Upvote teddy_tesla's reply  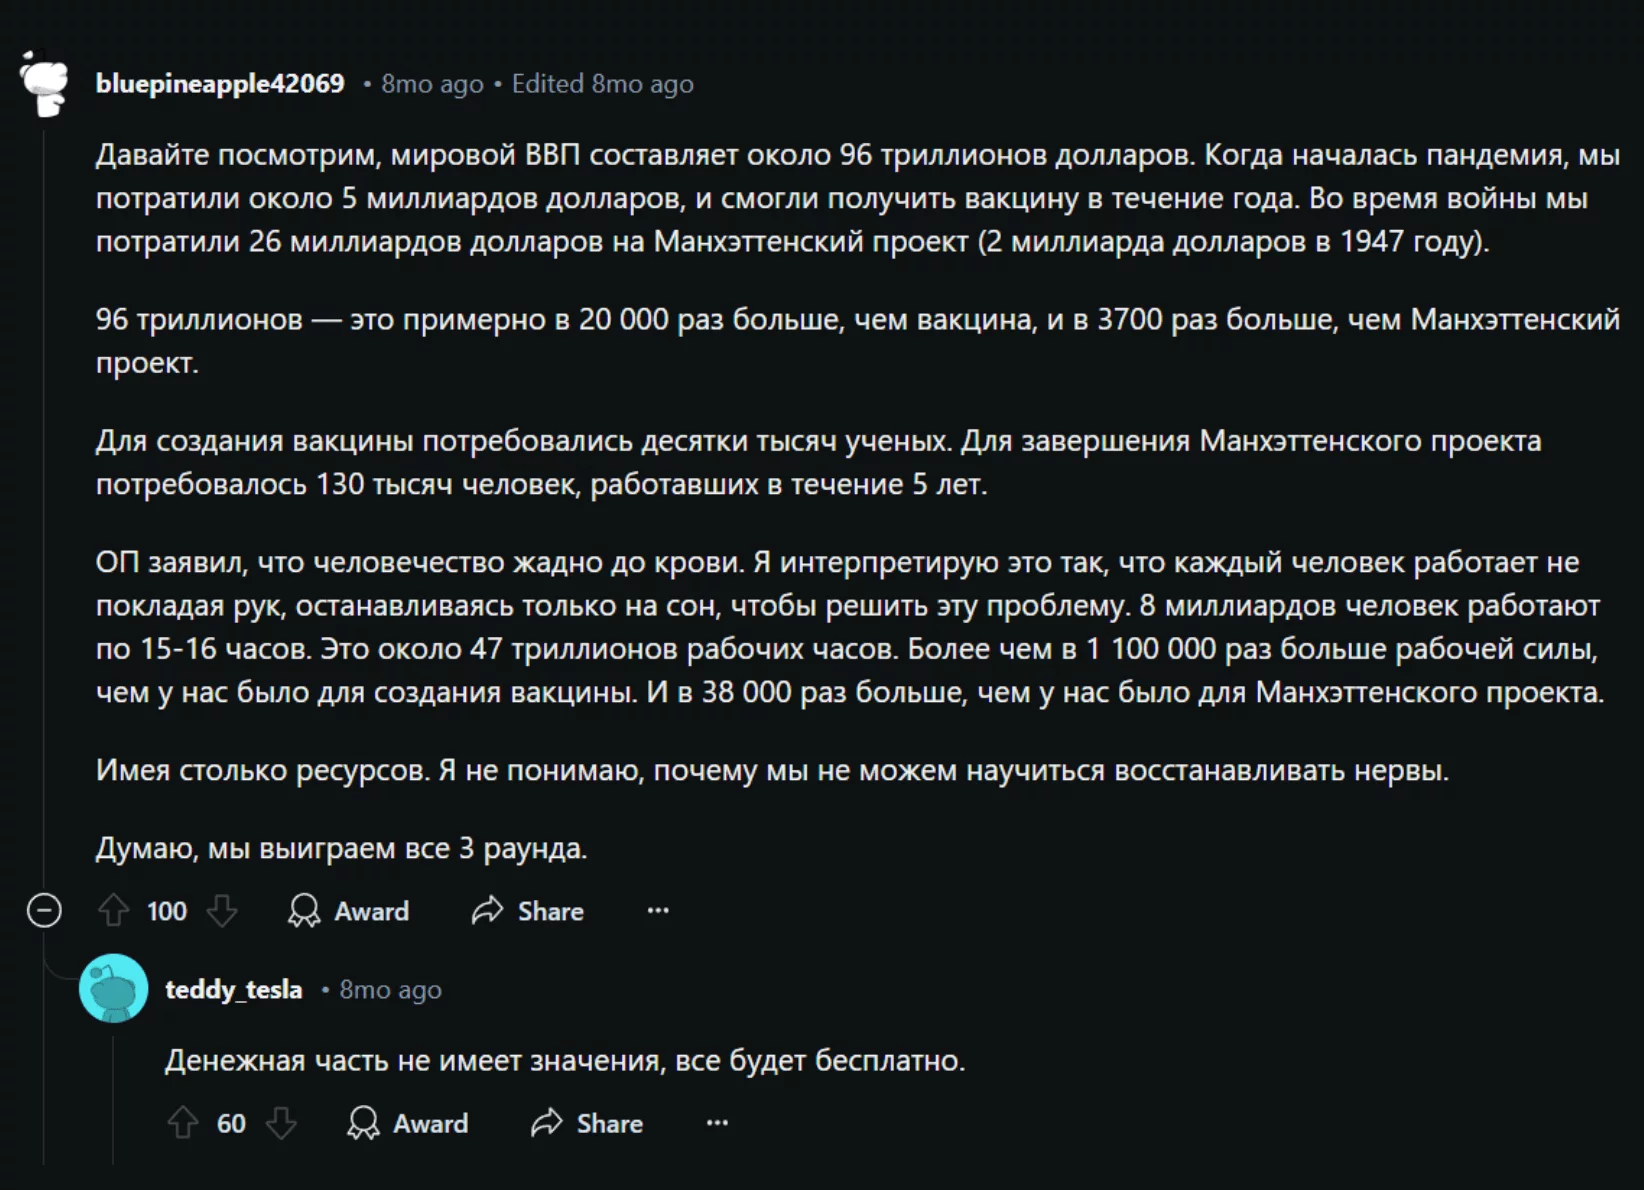(182, 1123)
